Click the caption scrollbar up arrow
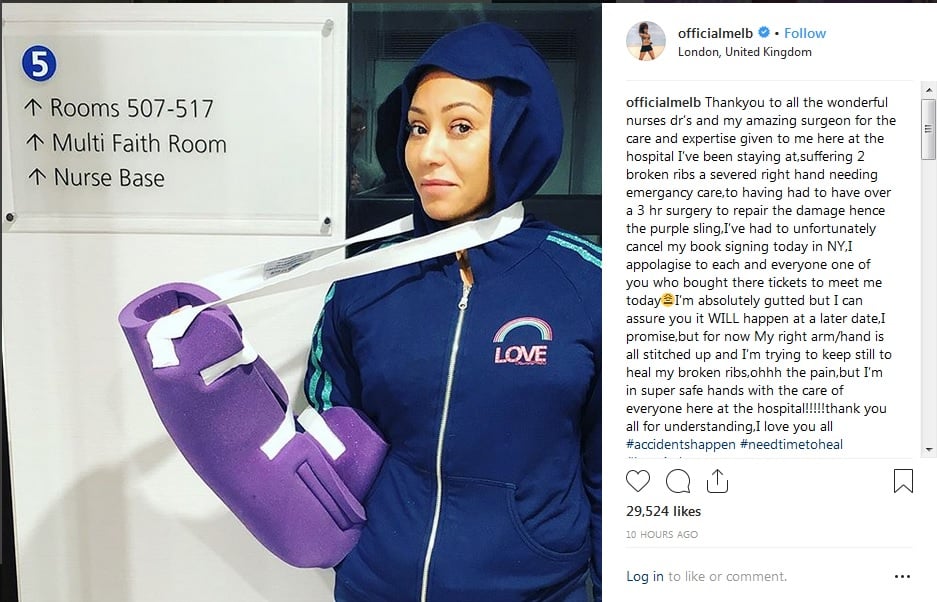 (x=929, y=90)
